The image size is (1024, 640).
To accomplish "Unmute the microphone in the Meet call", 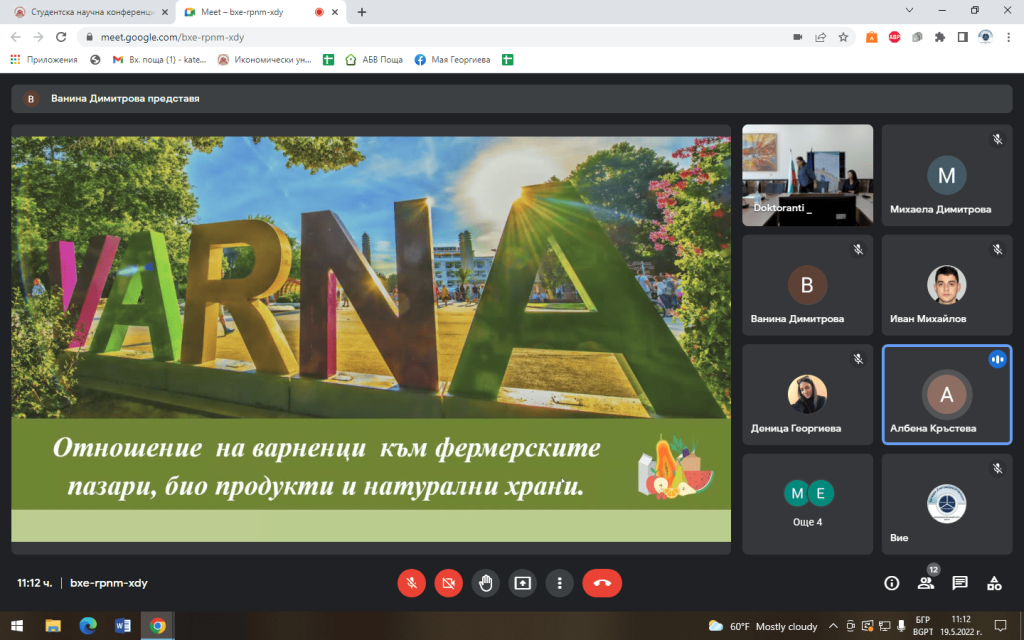I will click(411, 583).
